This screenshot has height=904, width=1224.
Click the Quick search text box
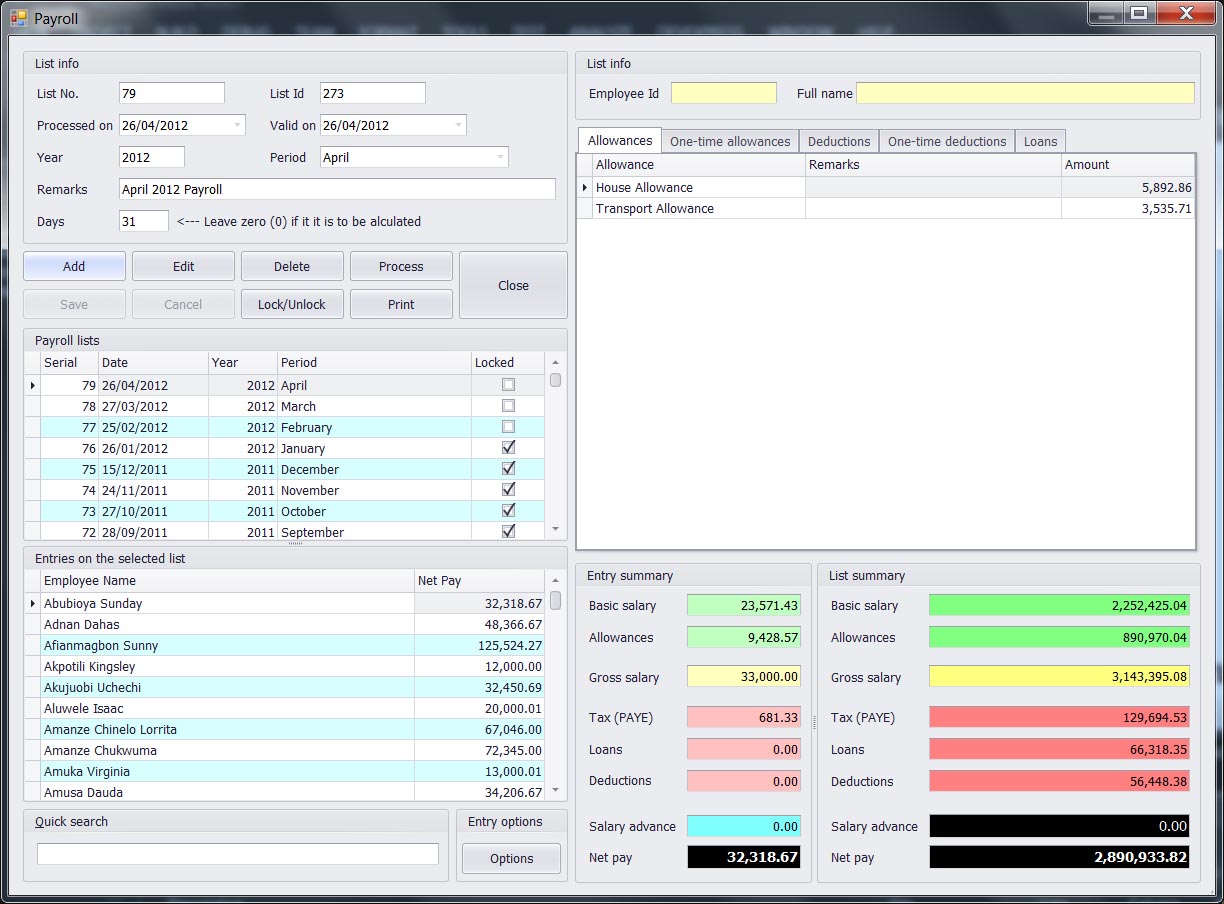238,854
